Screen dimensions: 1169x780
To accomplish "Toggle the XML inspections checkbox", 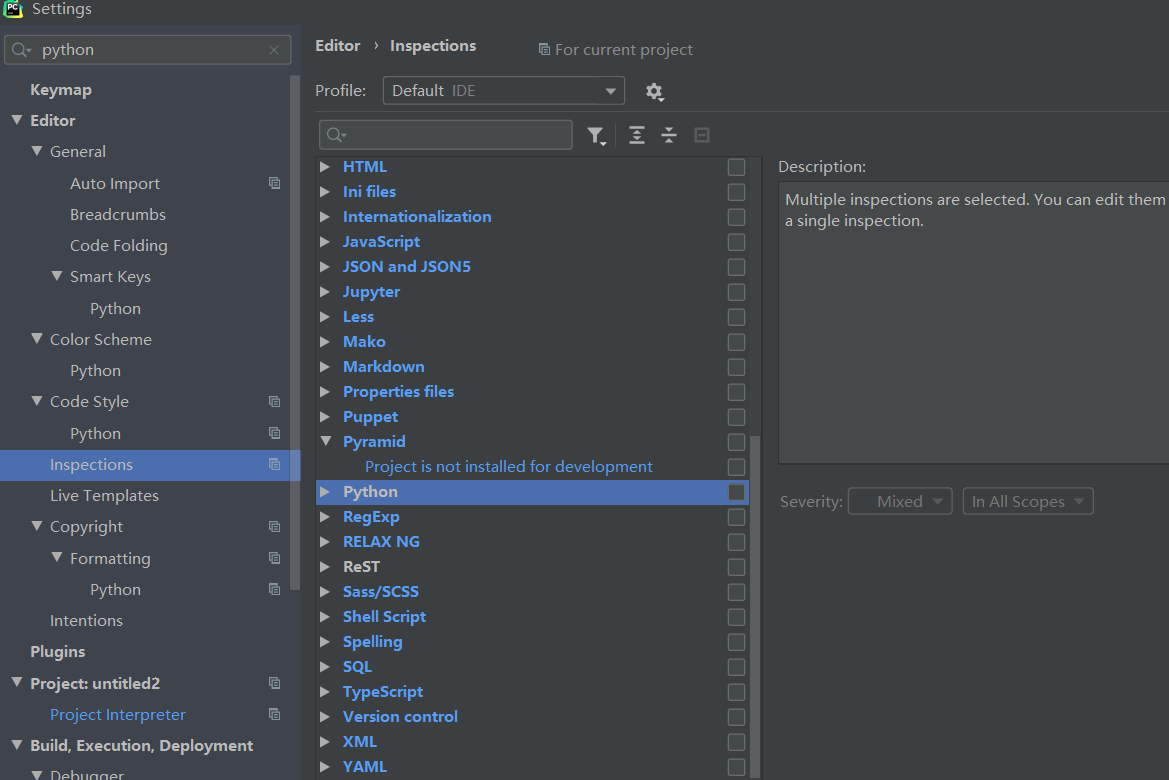I will click(736, 742).
